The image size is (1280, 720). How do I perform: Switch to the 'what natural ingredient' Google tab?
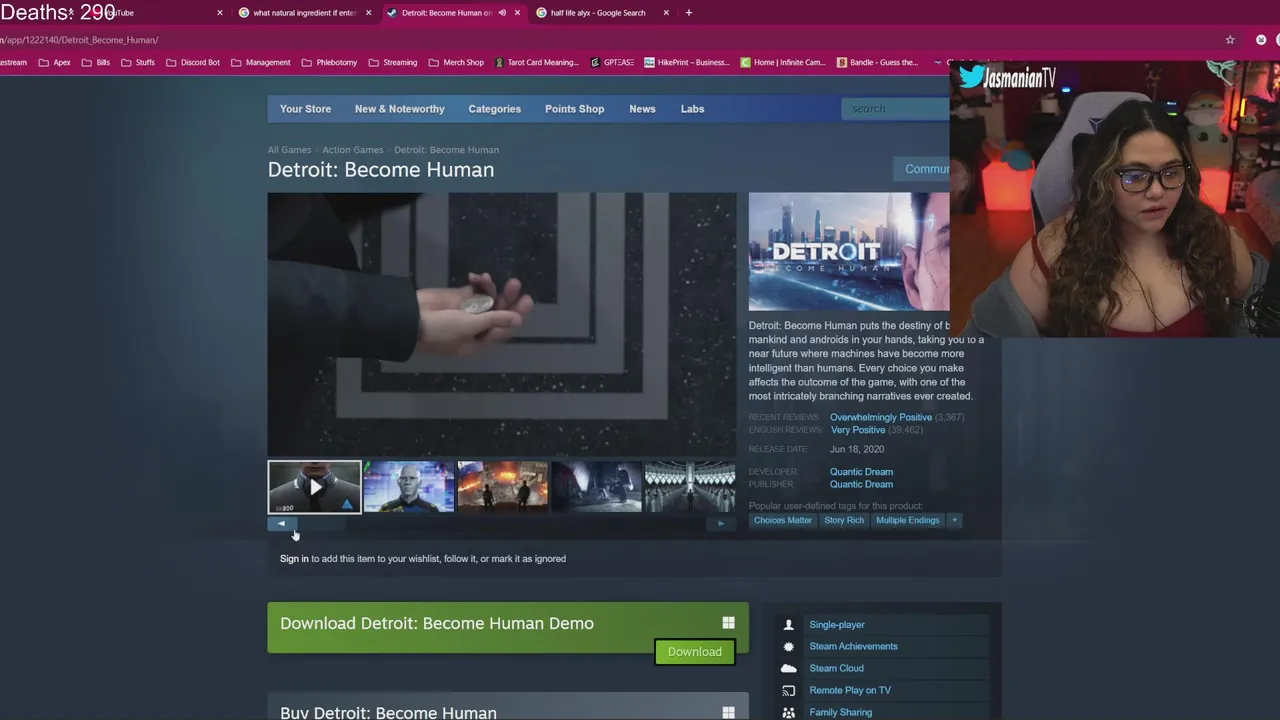304,13
